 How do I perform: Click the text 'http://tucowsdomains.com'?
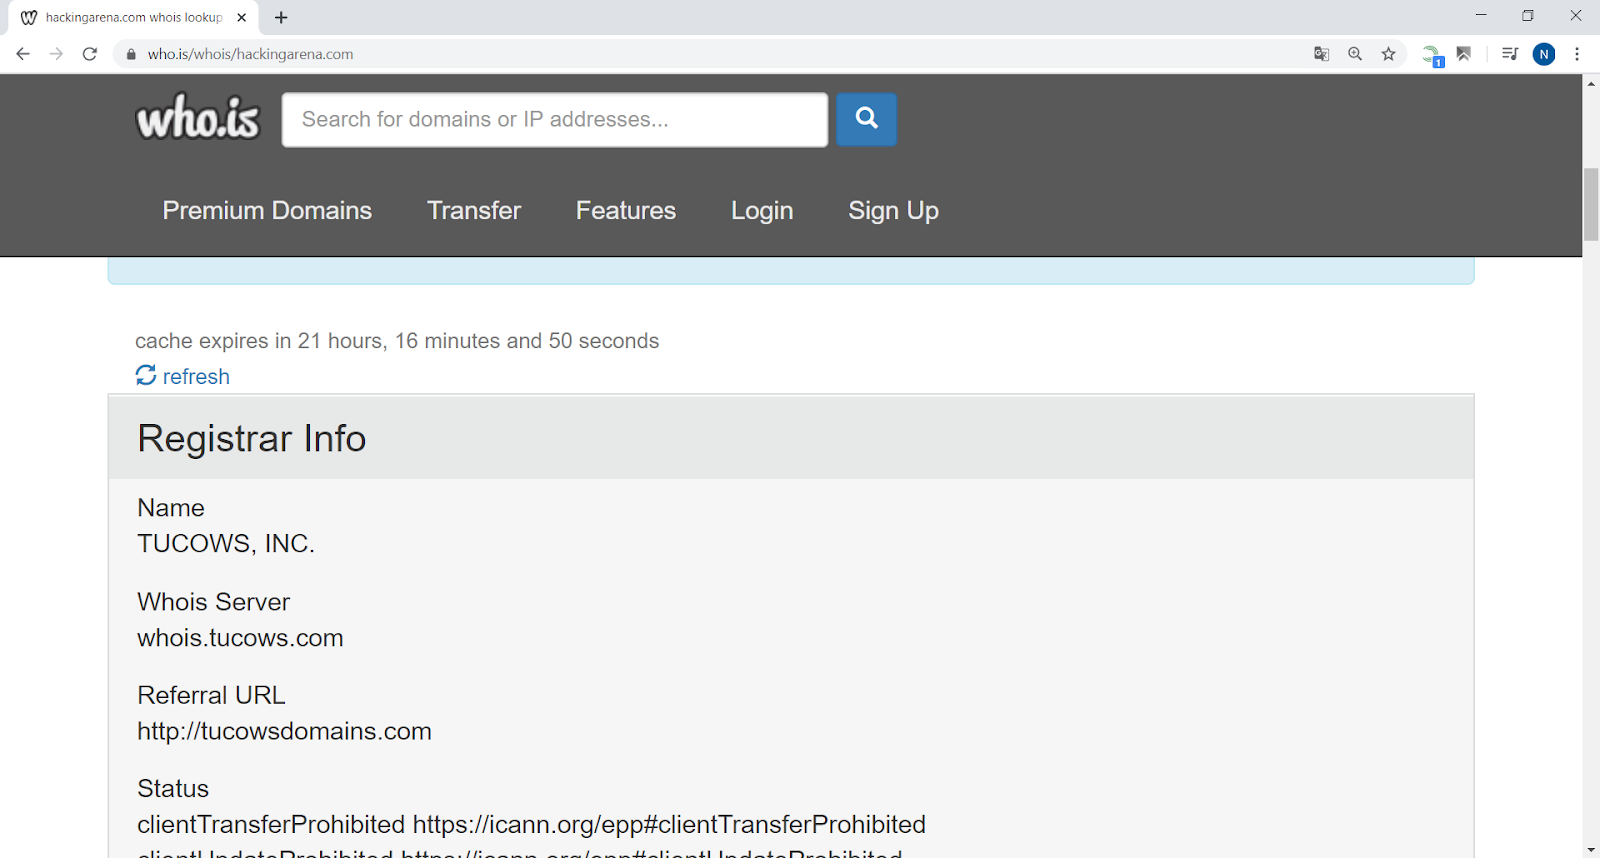coord(284,731)
